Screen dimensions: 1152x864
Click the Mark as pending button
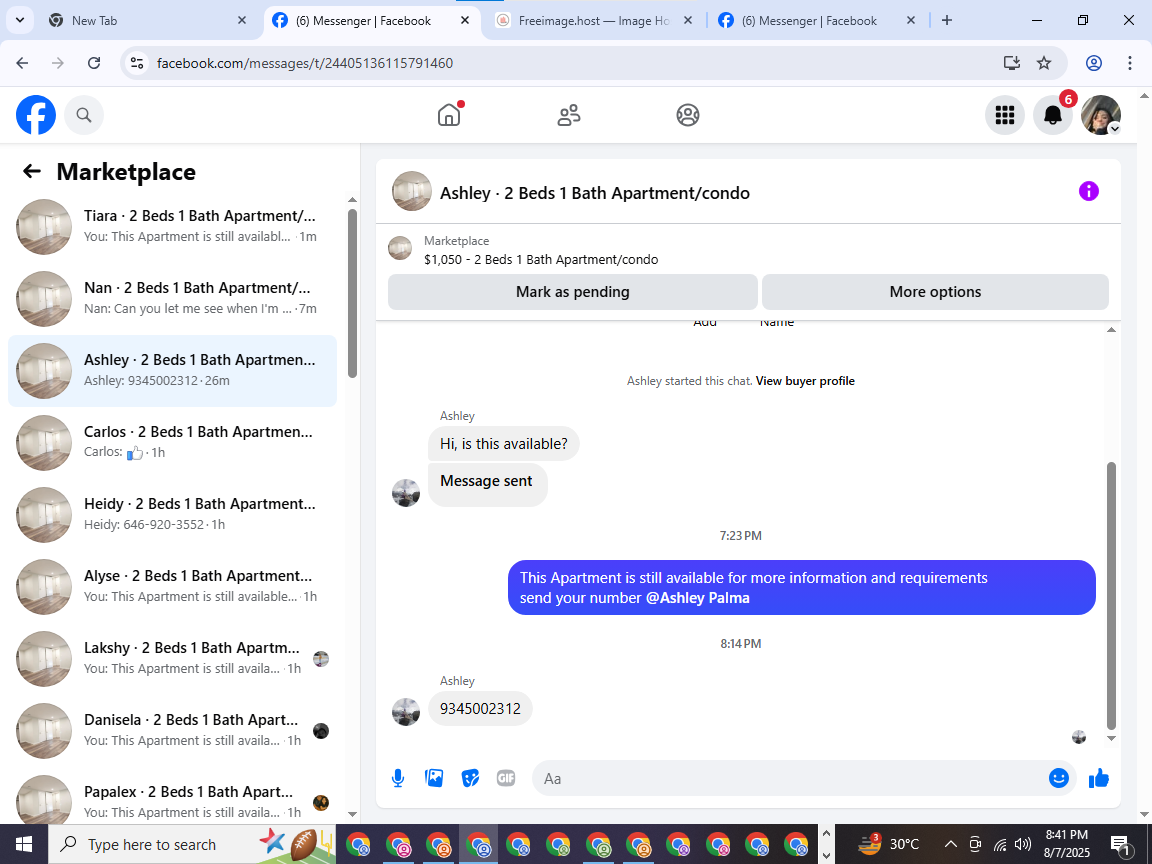pyautogui.click(x=573, y=292)
